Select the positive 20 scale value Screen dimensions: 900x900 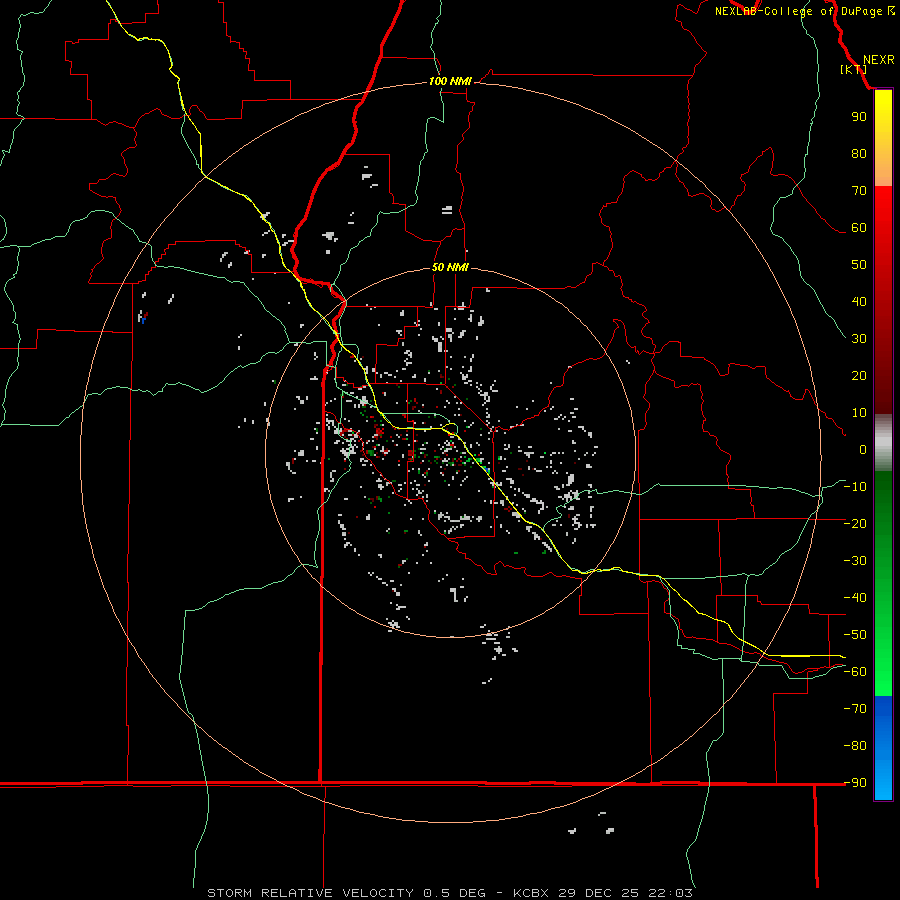coord(859,376)
